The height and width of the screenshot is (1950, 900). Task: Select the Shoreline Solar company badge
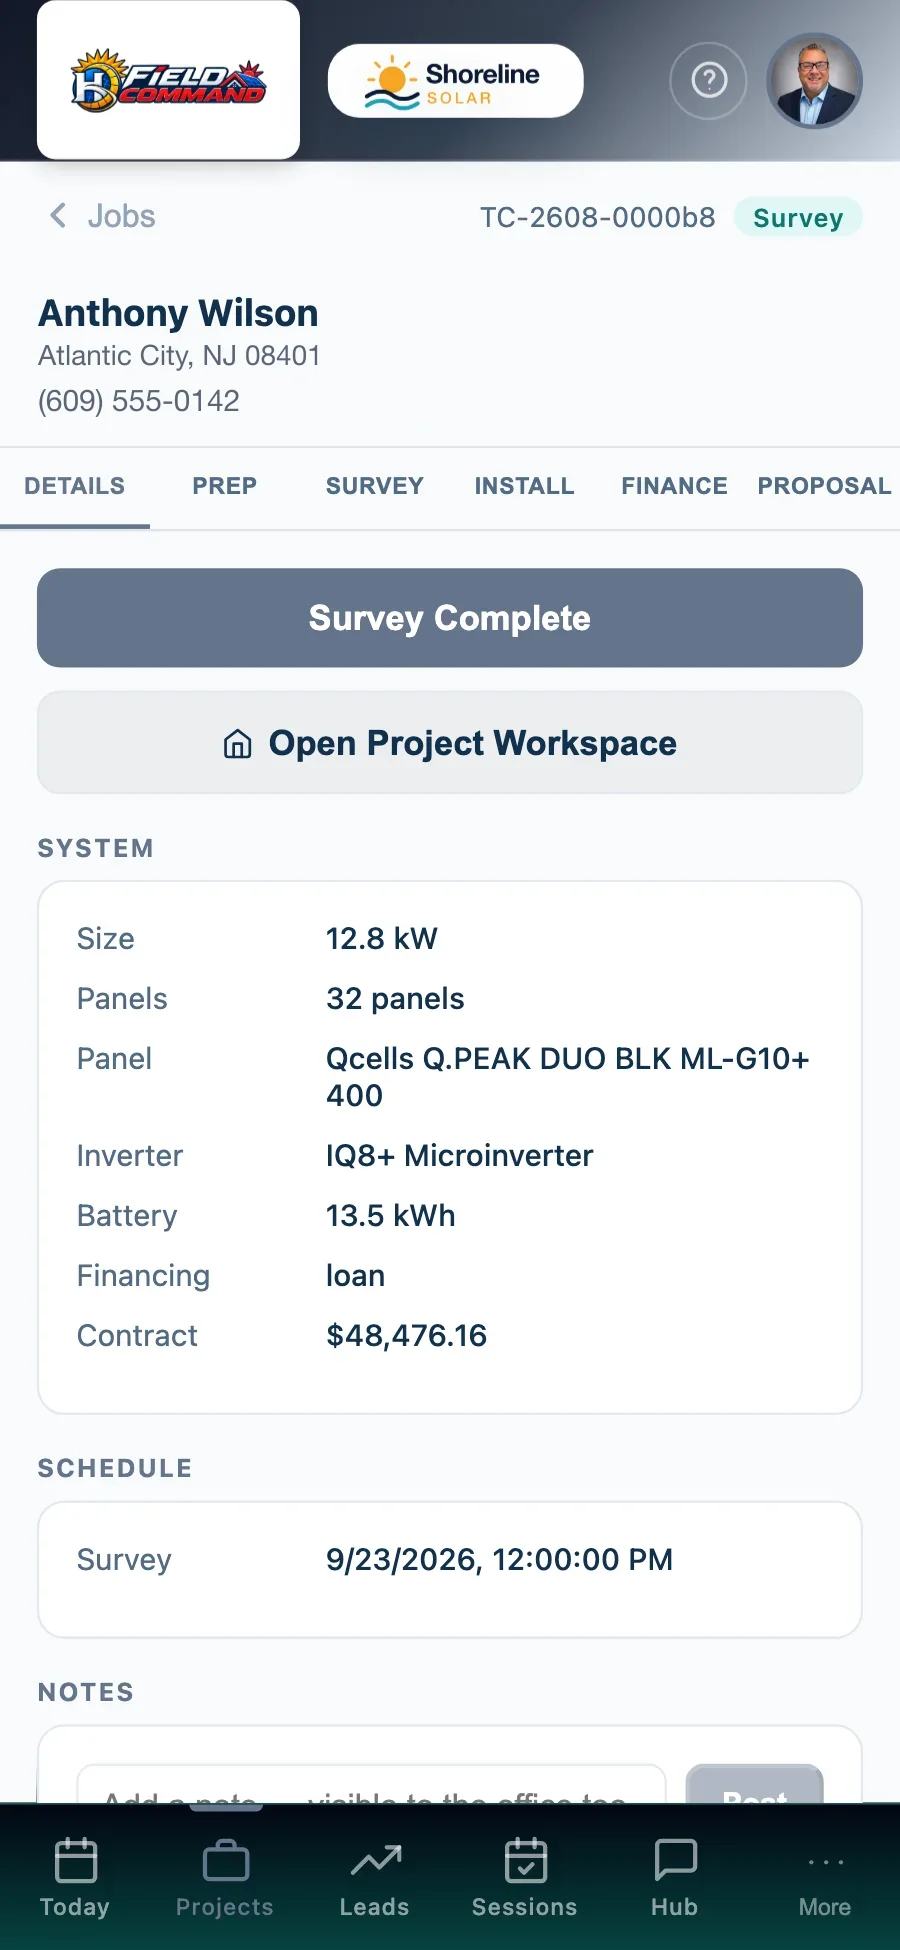(455, 81)
